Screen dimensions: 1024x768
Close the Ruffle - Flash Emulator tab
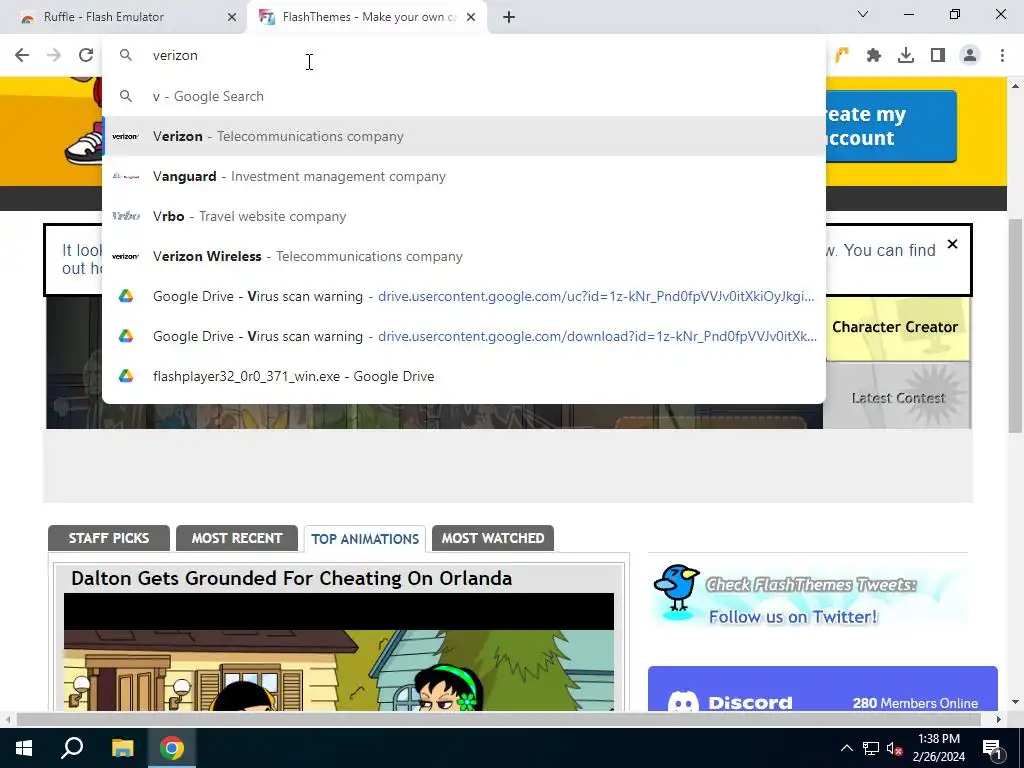click(232, 17)
